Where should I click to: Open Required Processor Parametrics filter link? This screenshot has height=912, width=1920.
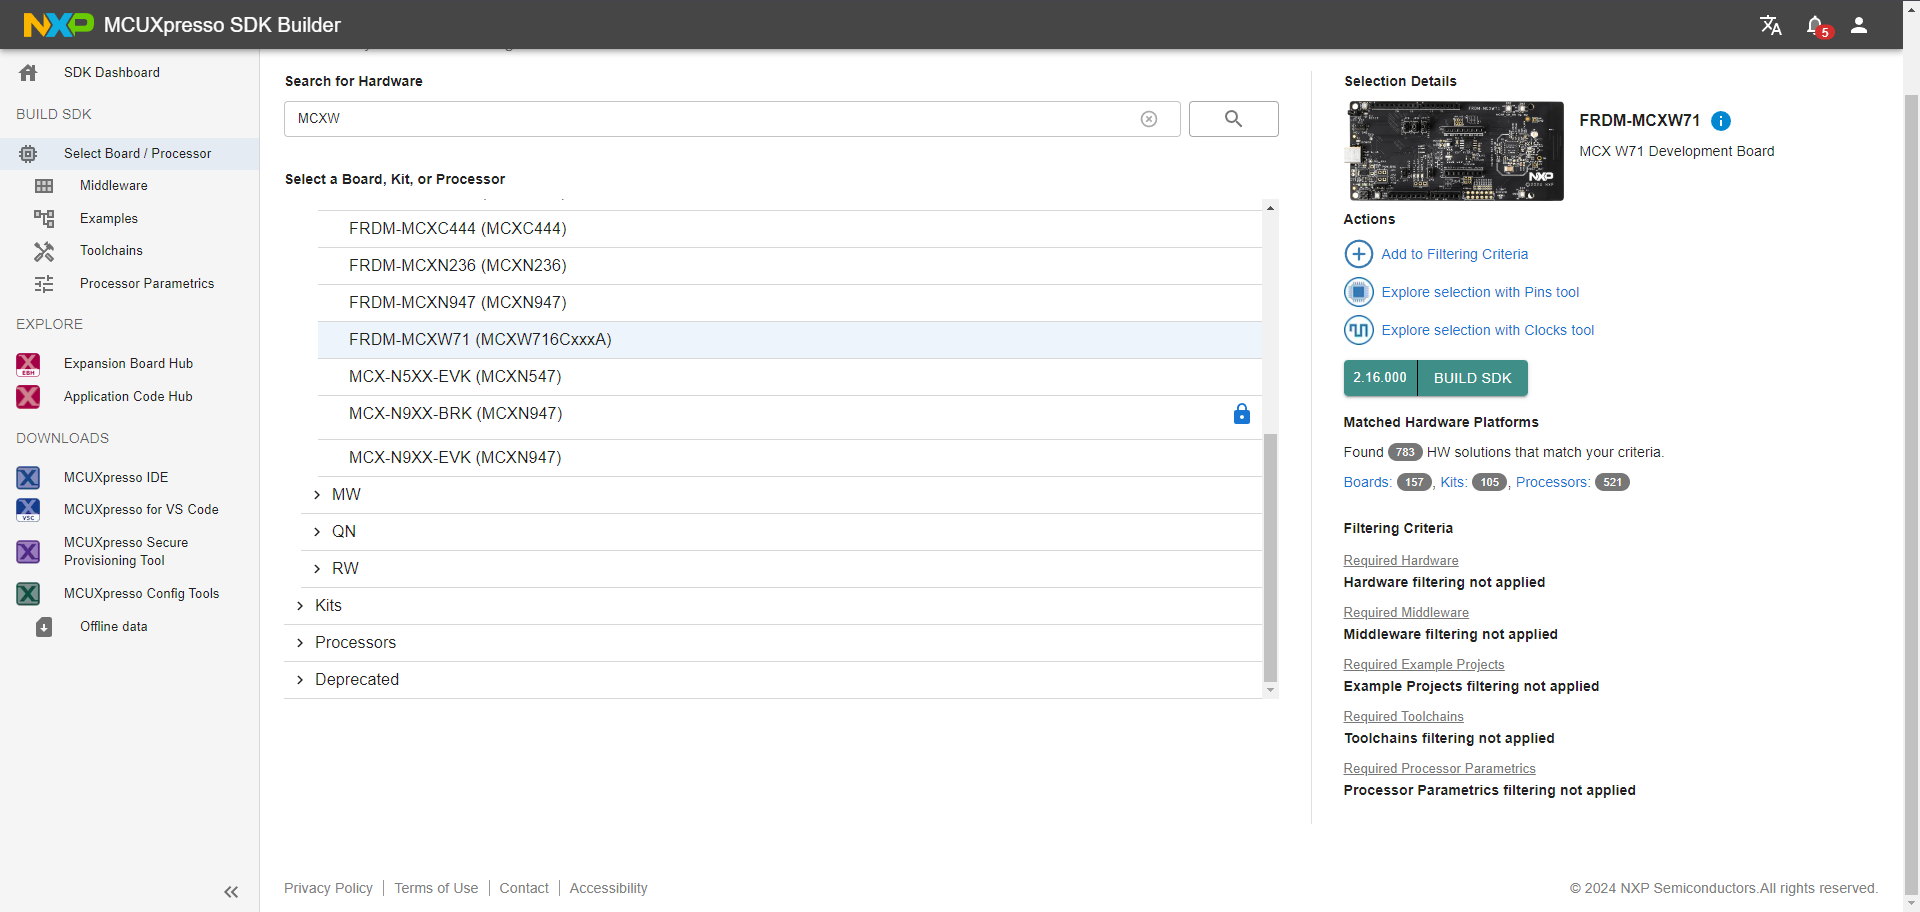point(1439,769)
